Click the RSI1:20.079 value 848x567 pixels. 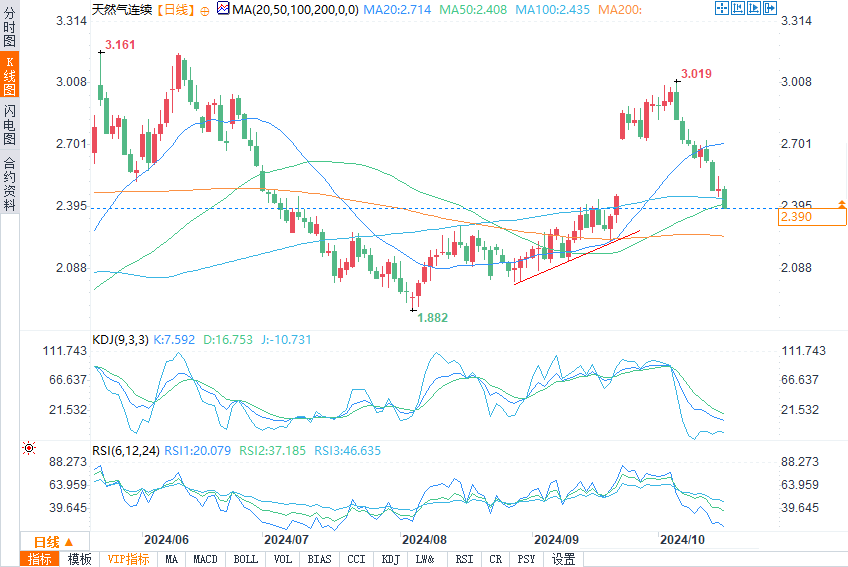[x=197, y=451]
